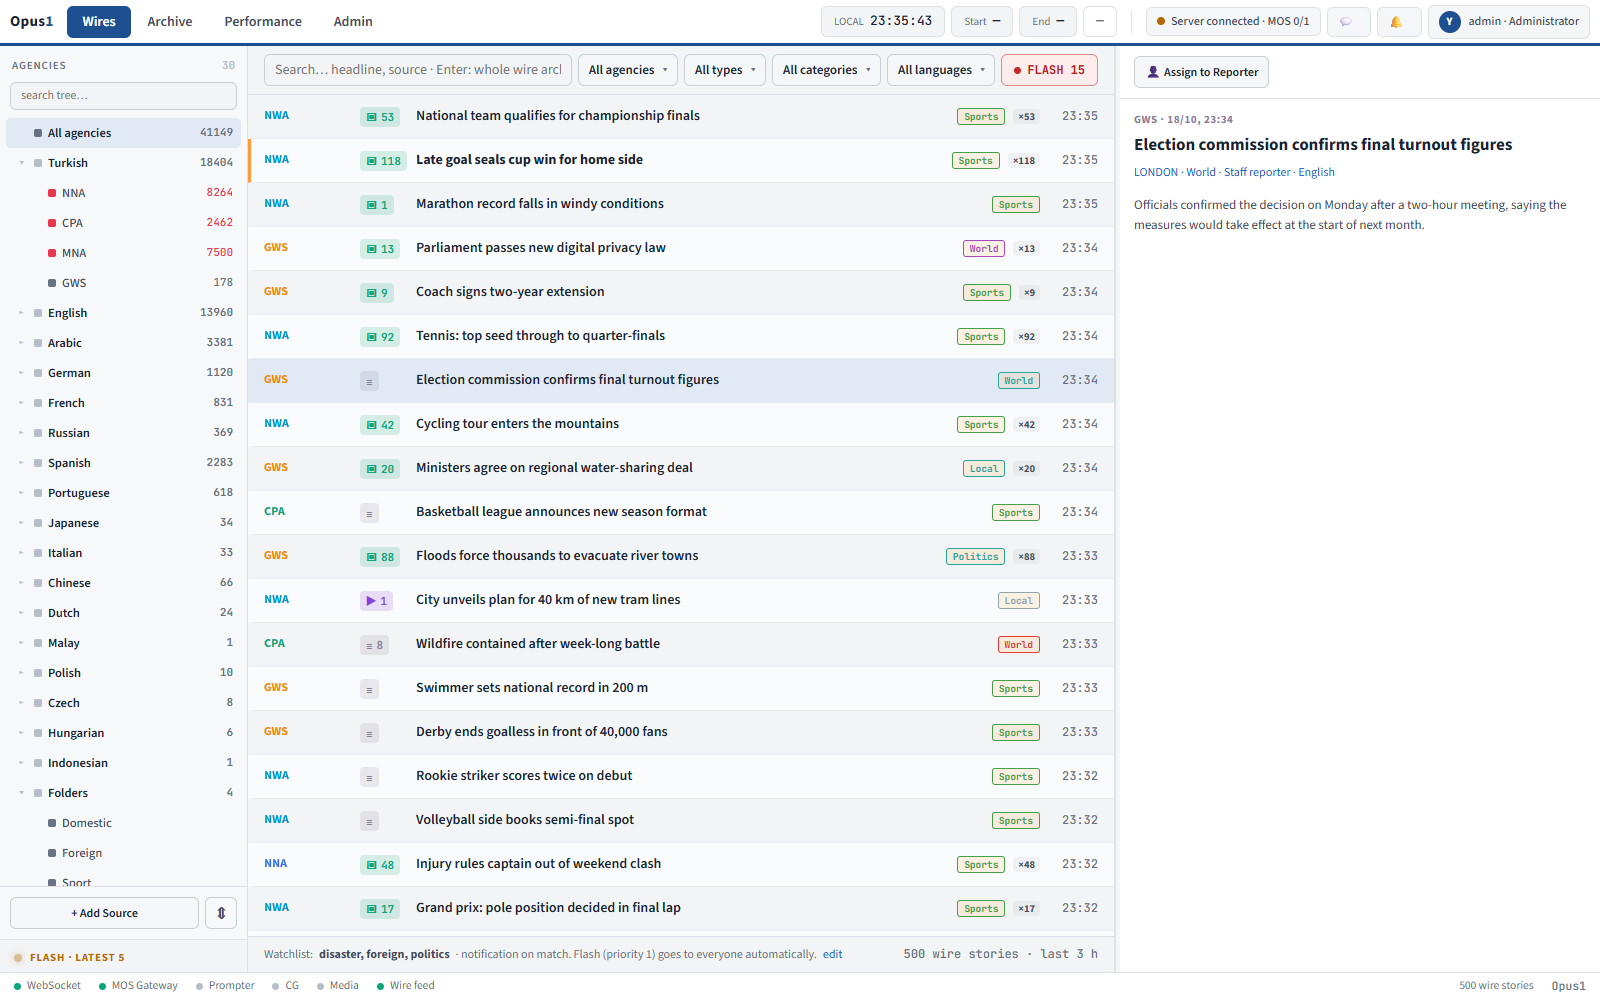
Task: Select the Domestic folder
Action: (124, 823)
